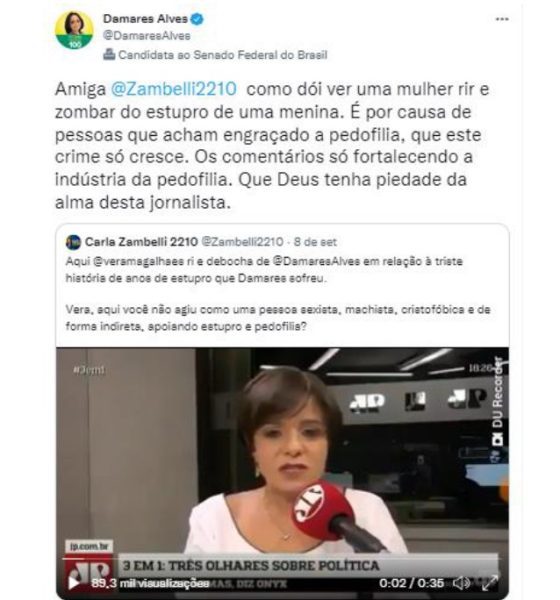Click the video thumbnail of the journalist
The width and height of the screenshot is (560, 600).
point(282,452)
